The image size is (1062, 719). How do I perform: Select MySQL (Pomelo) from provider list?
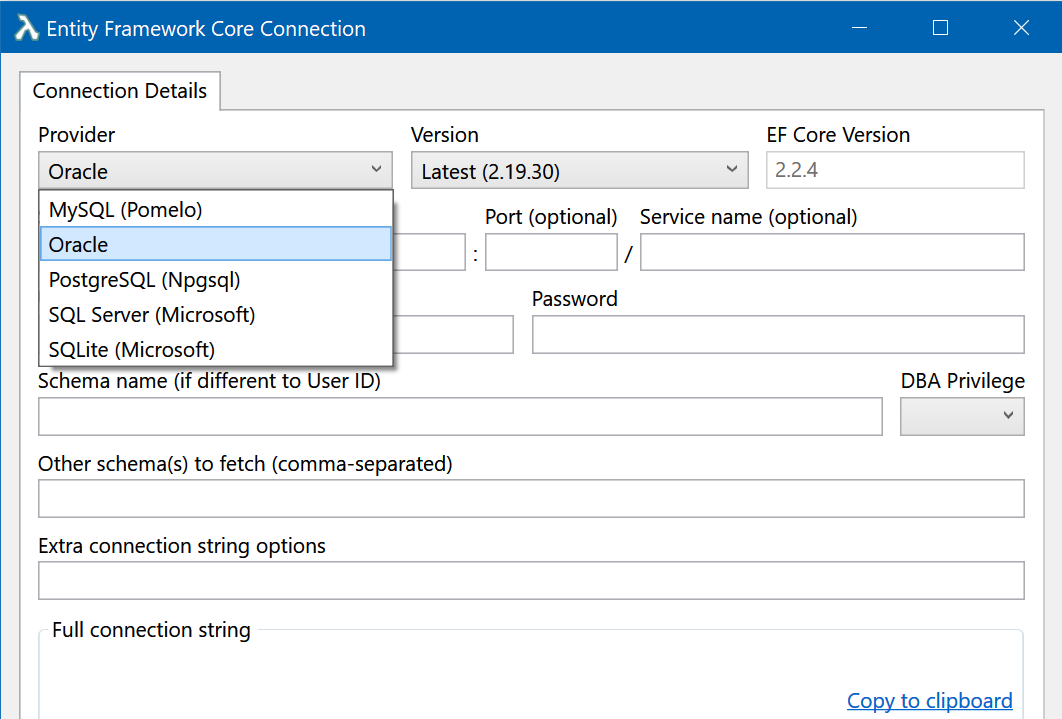click(x=215, y=210)
